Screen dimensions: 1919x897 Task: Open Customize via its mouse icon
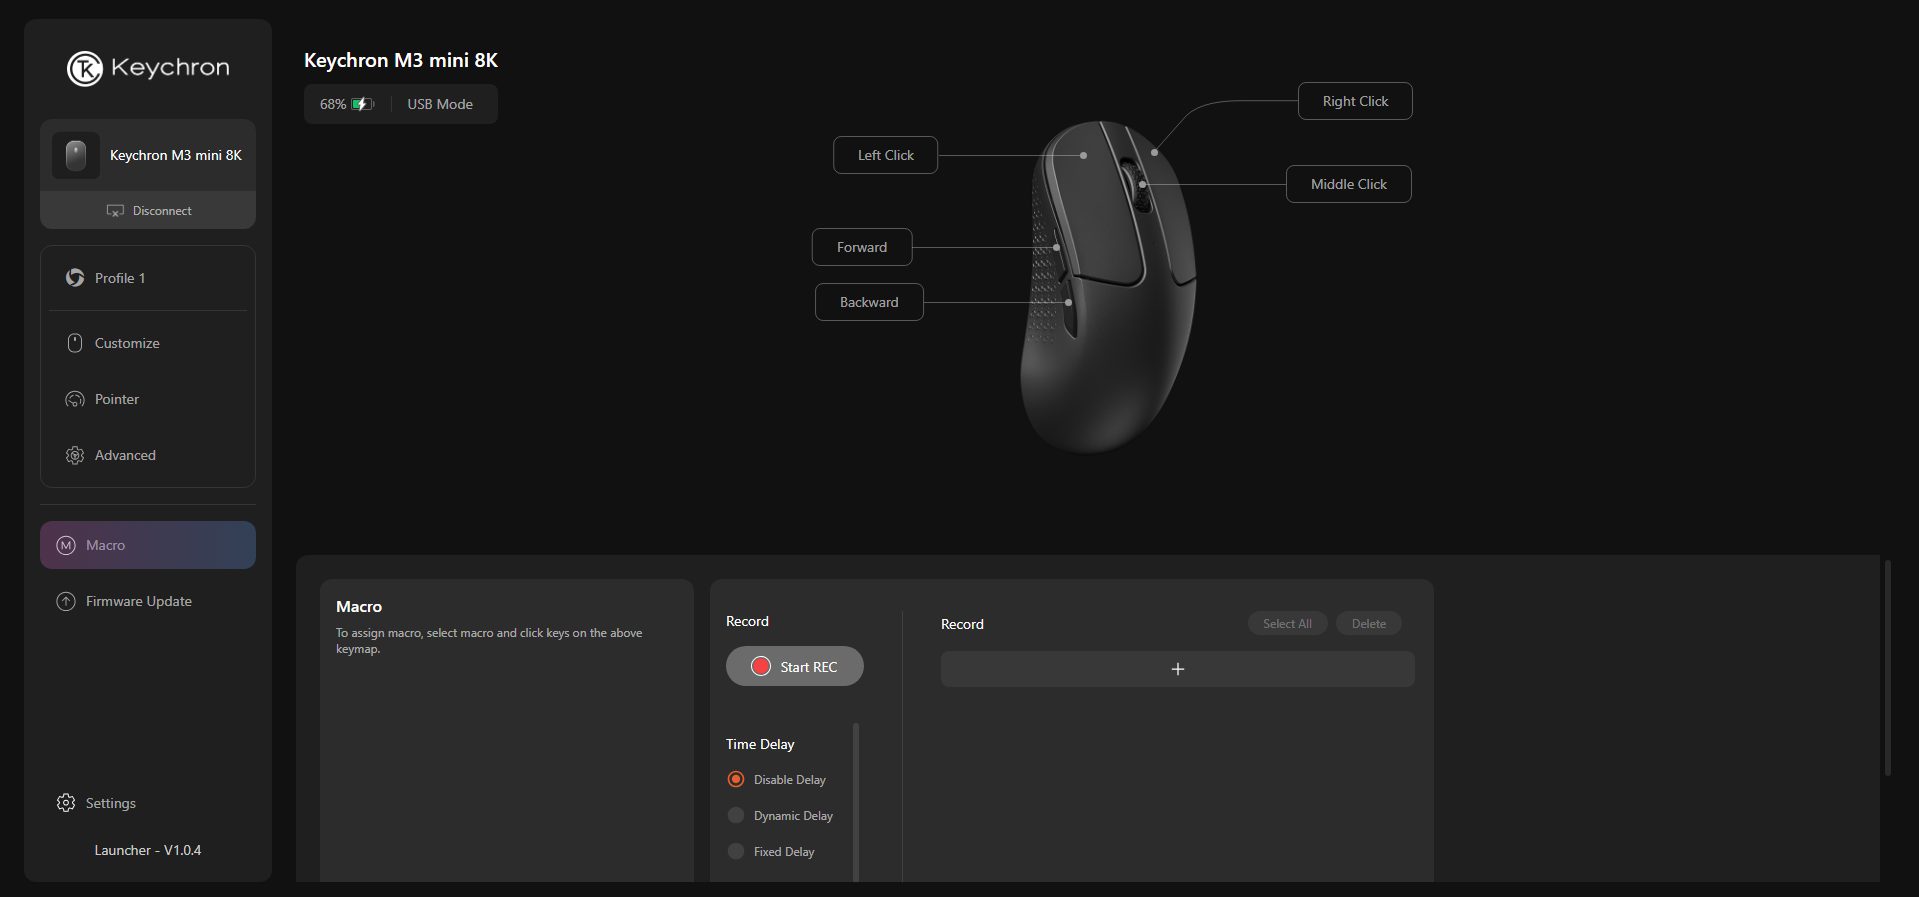[x=75, y=343]
